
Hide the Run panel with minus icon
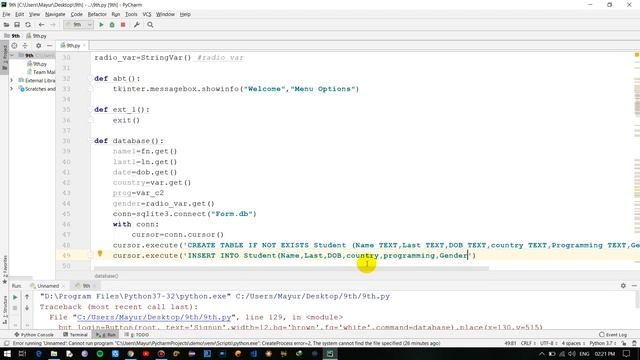pos(634,286)
